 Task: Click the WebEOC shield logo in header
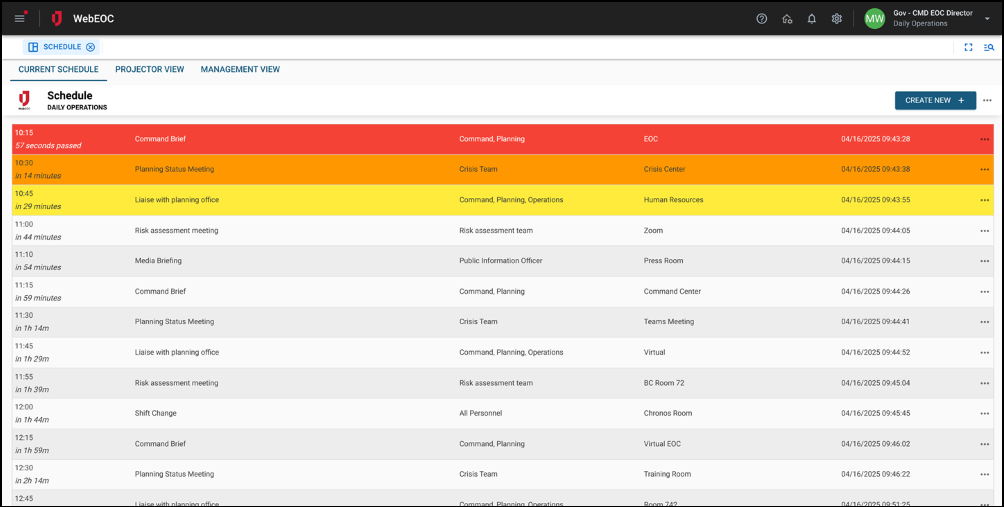point(57,18)
